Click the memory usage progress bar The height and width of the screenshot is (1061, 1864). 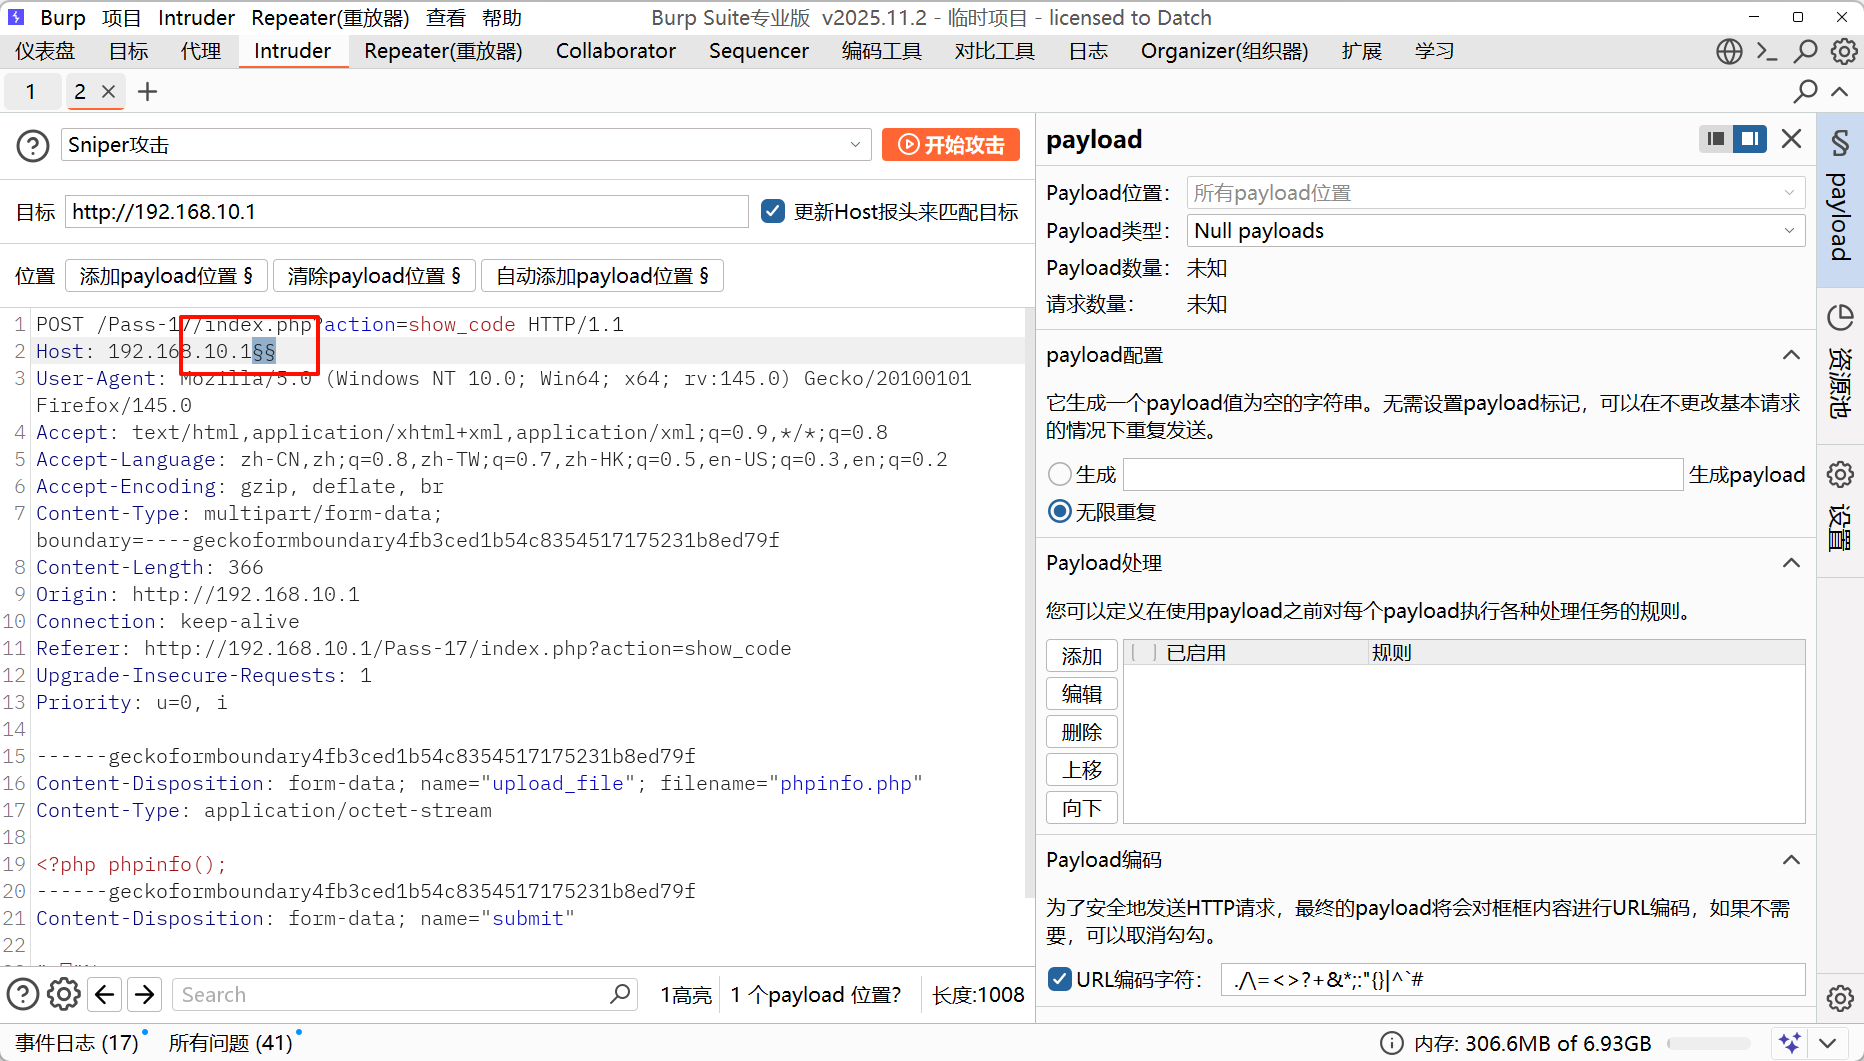point(1709,1044)
